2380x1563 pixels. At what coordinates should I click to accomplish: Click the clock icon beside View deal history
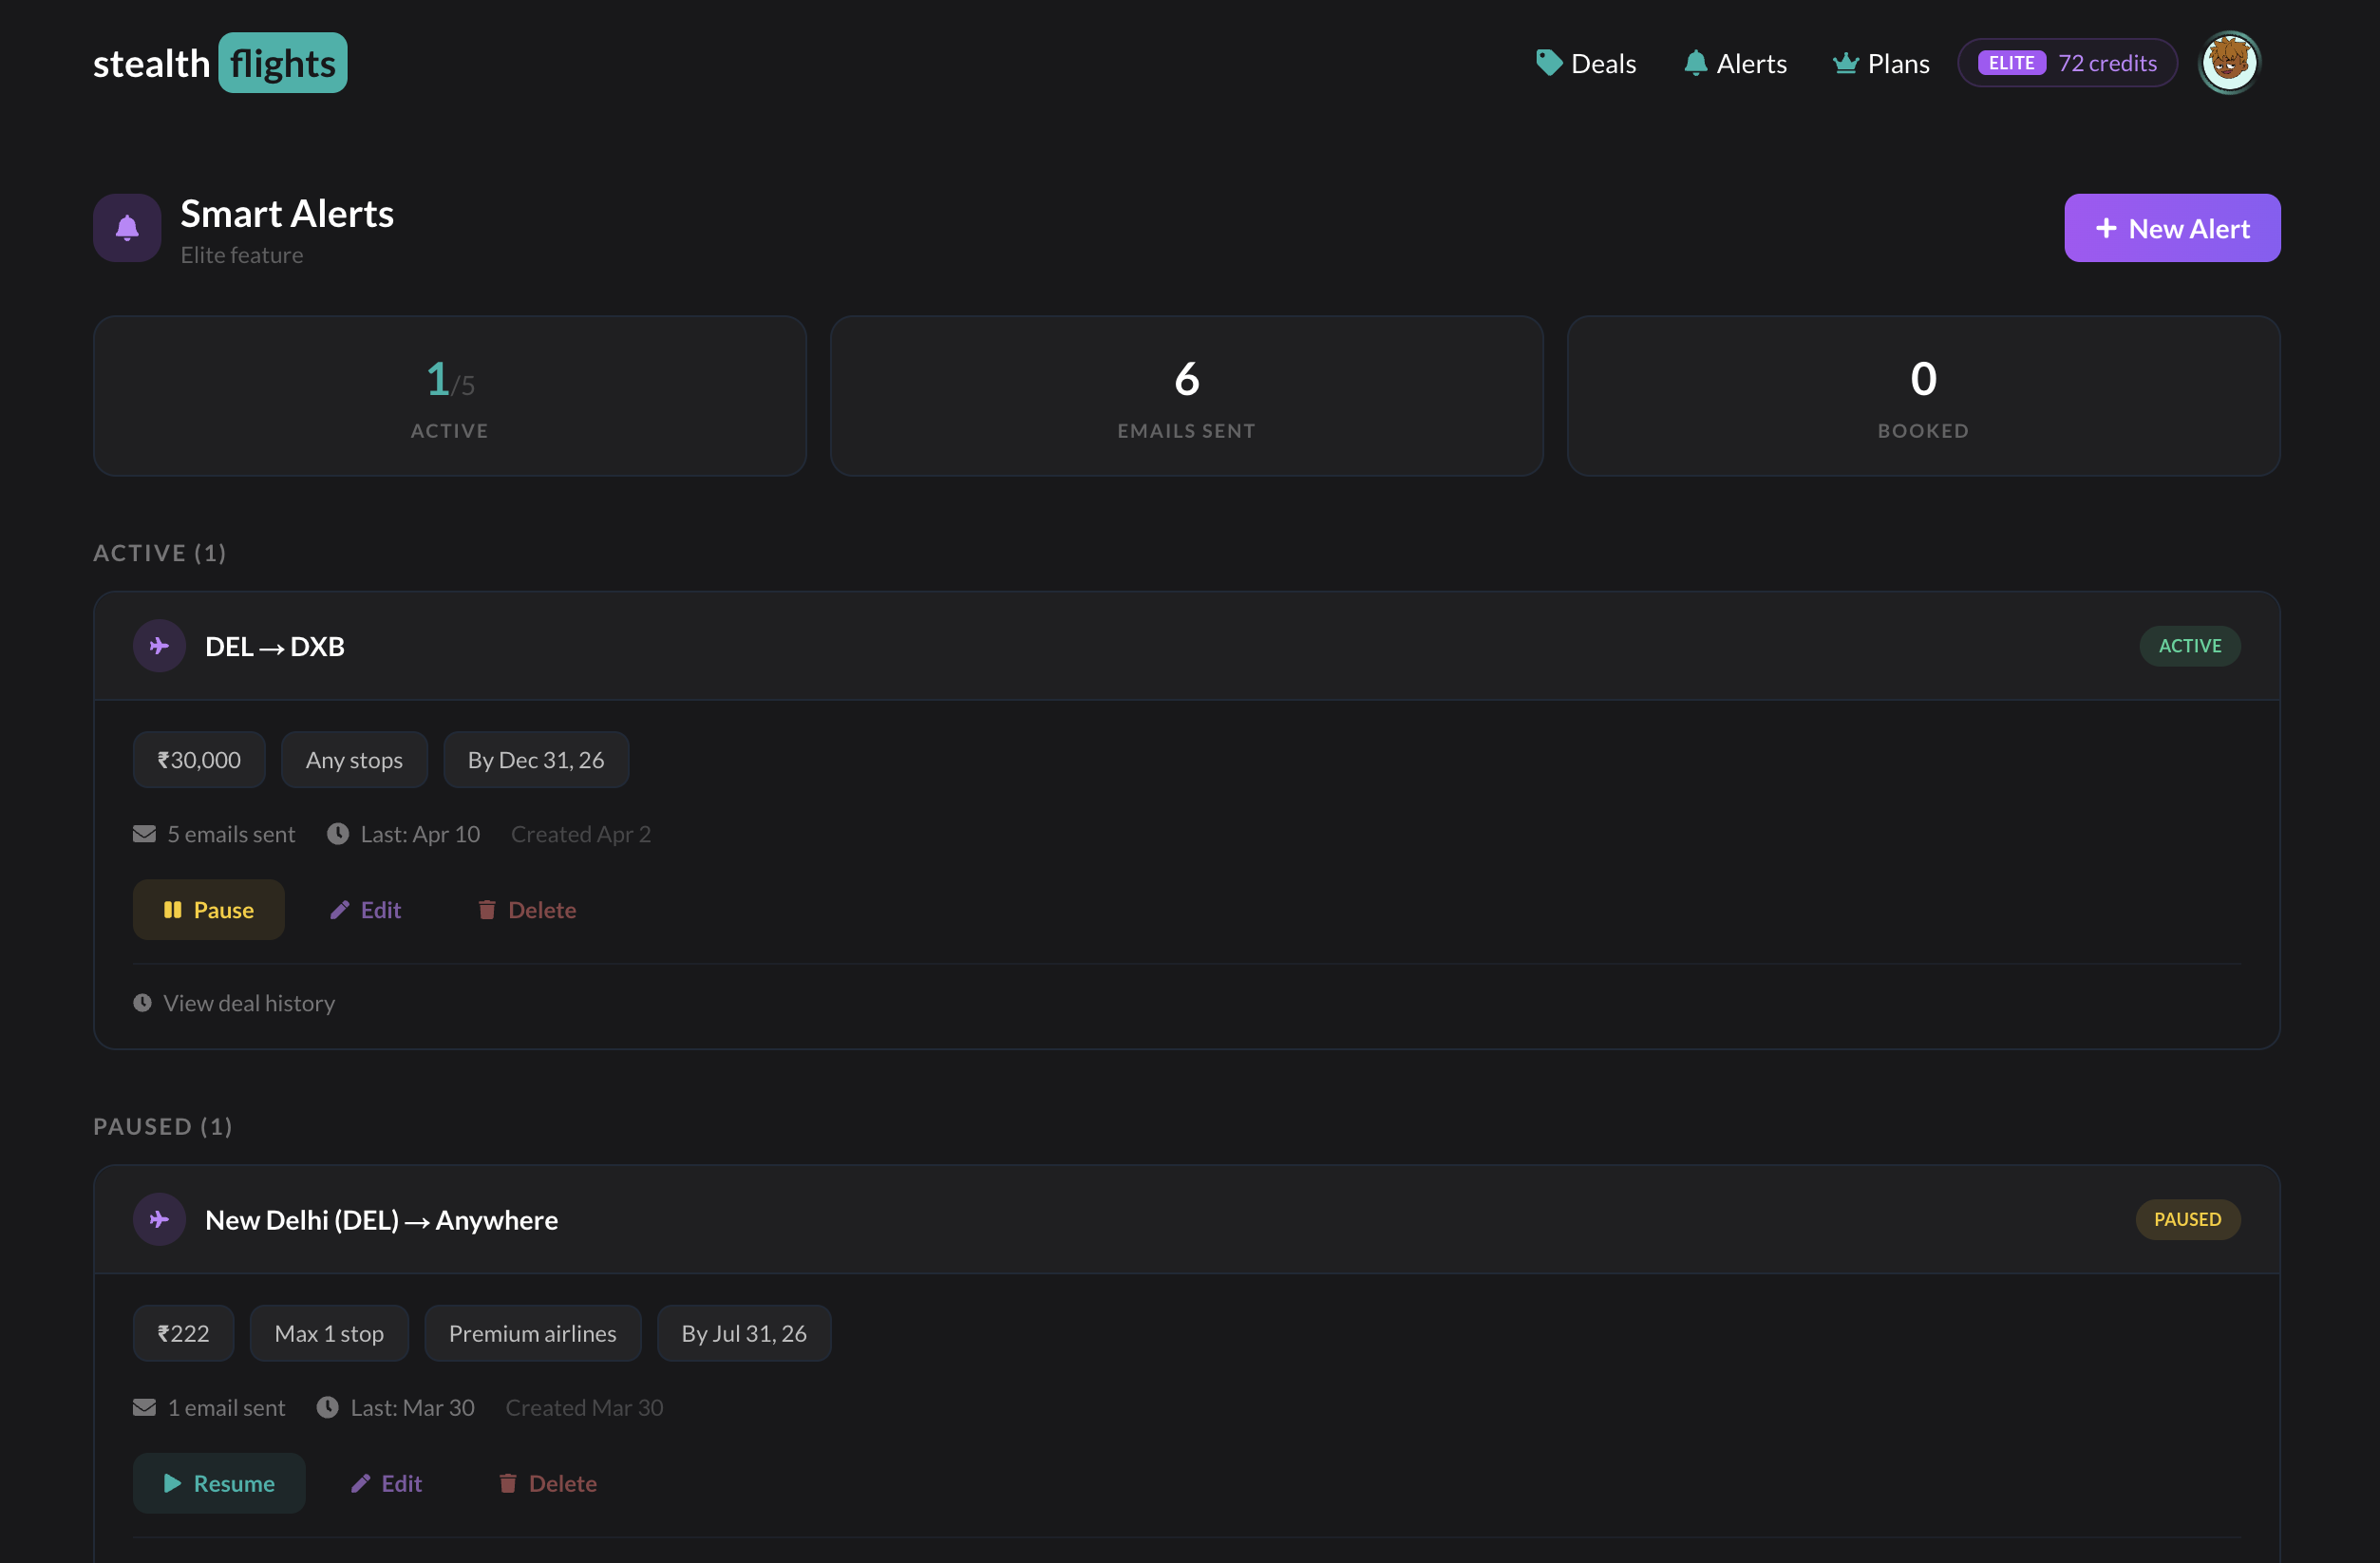(x=143, y=1003)
